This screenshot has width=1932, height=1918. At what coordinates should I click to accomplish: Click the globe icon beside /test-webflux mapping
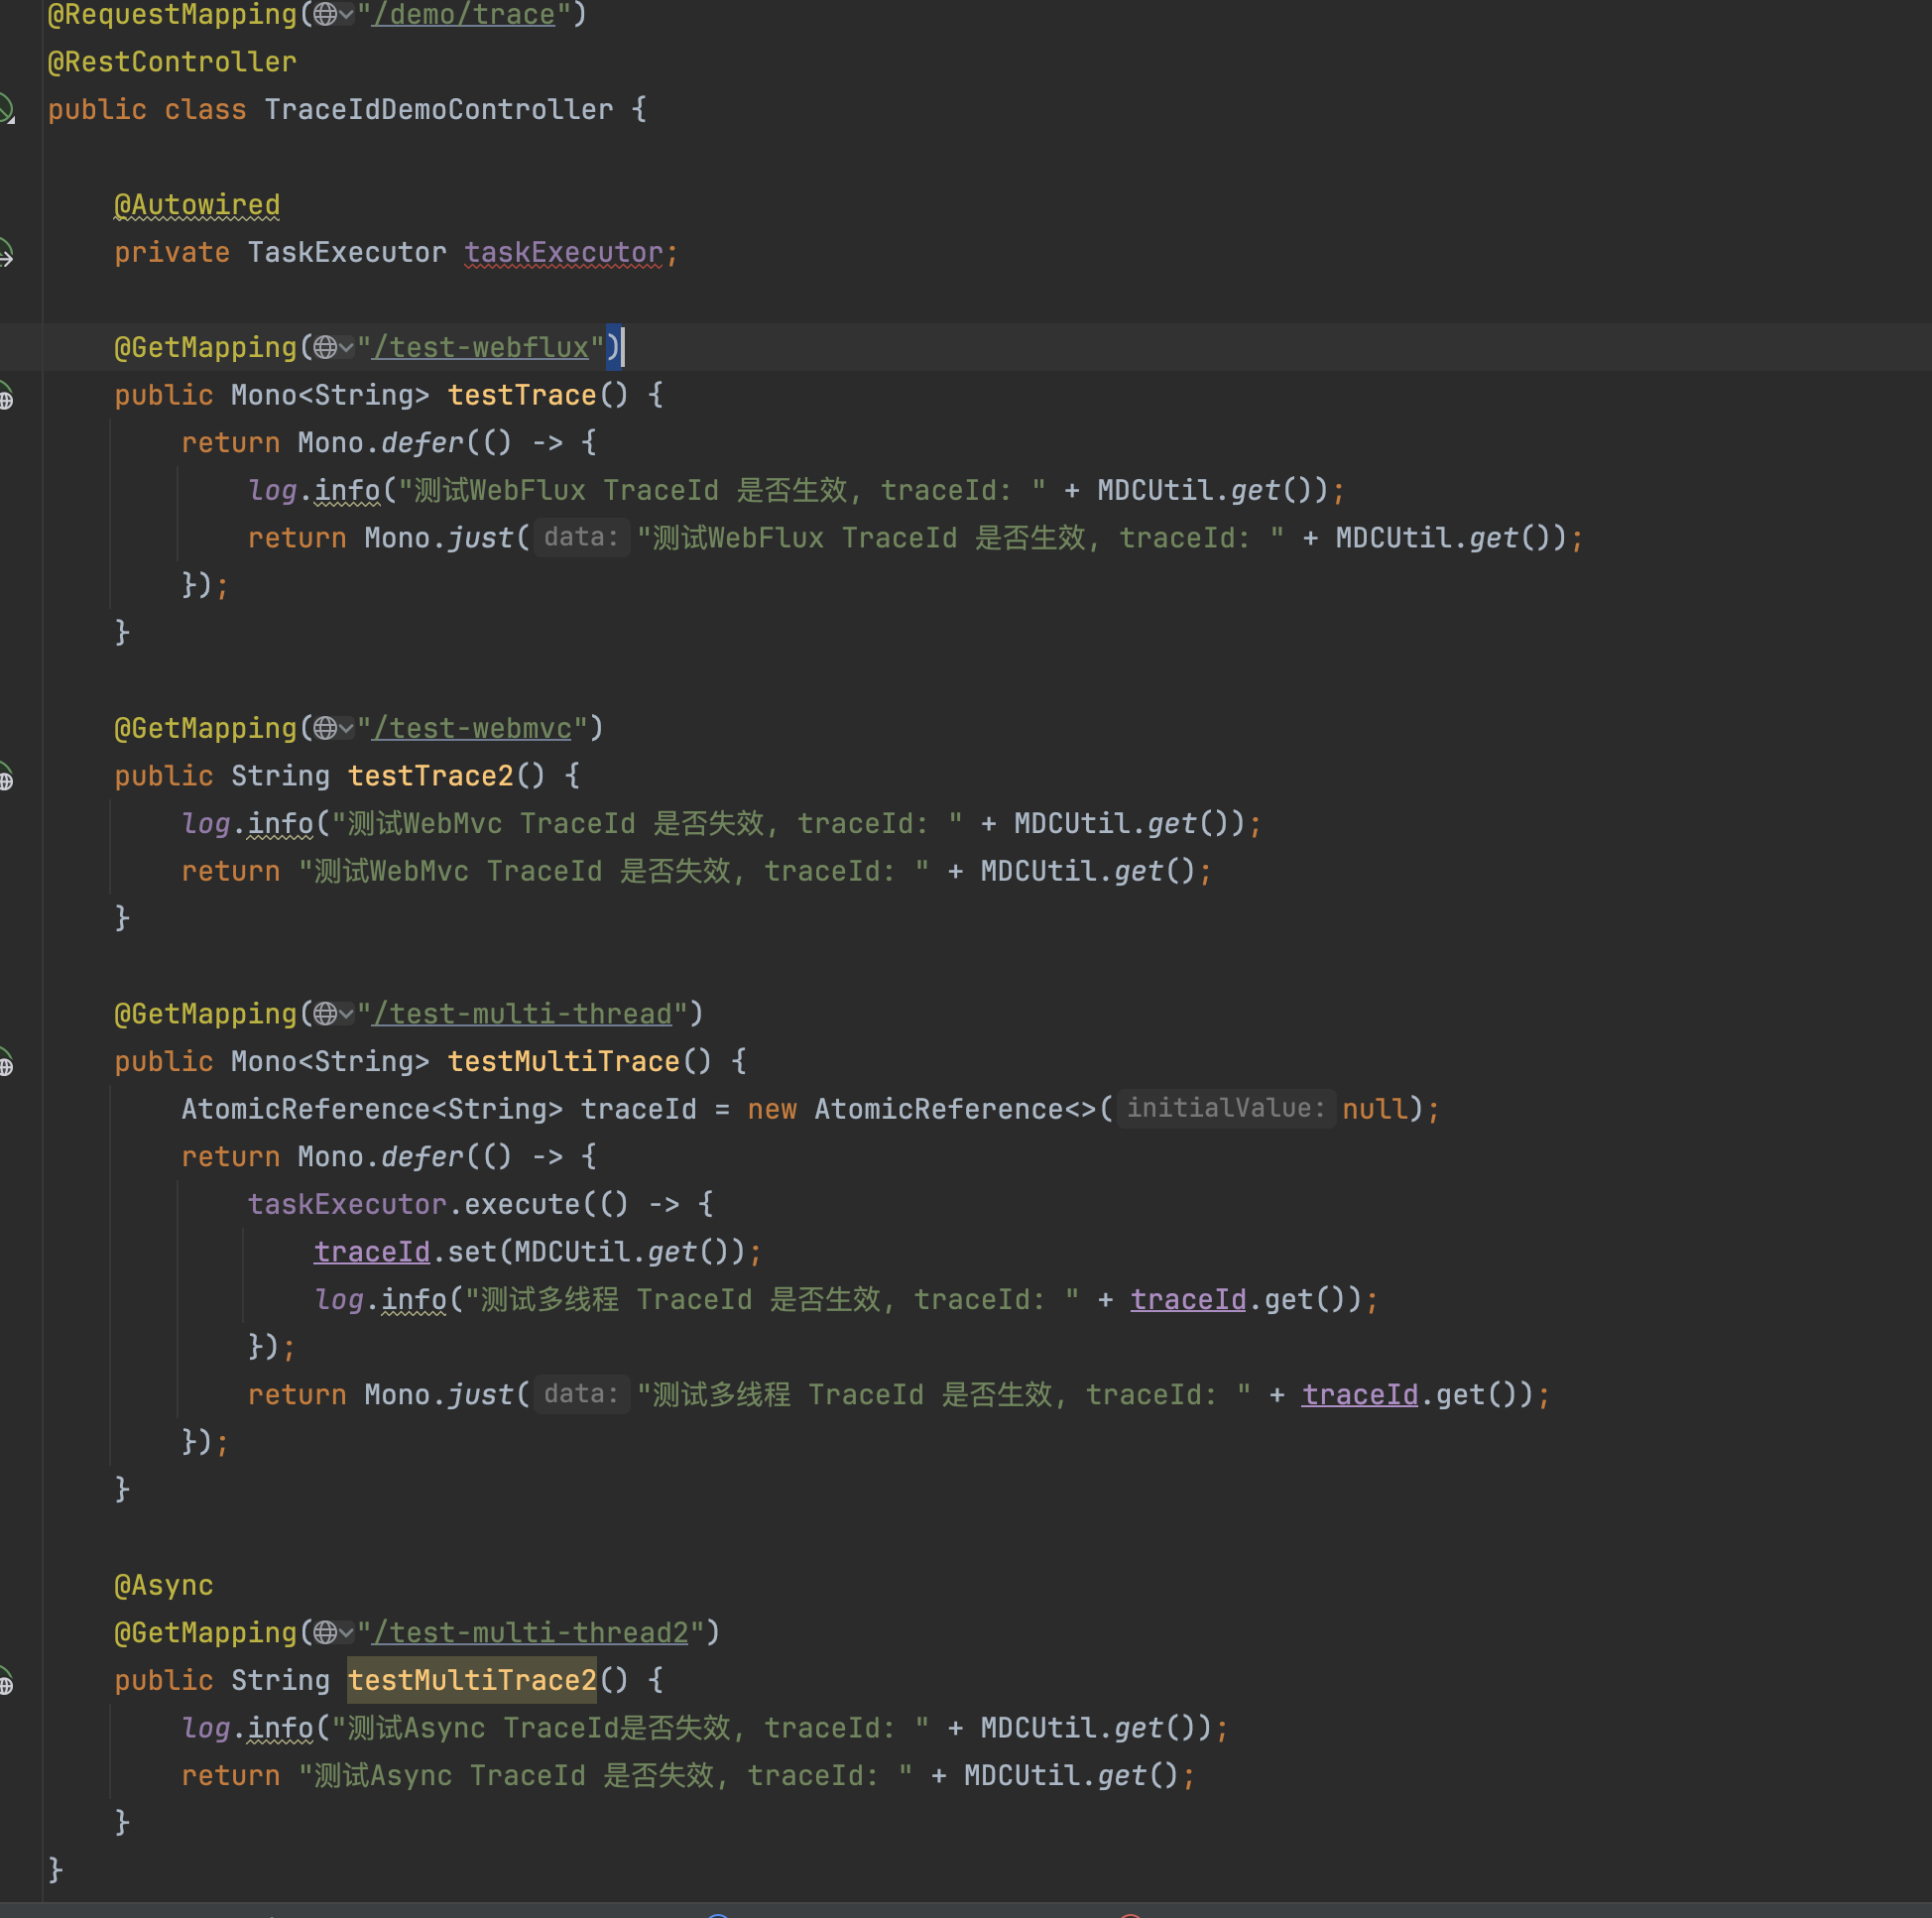coord(325,347)
